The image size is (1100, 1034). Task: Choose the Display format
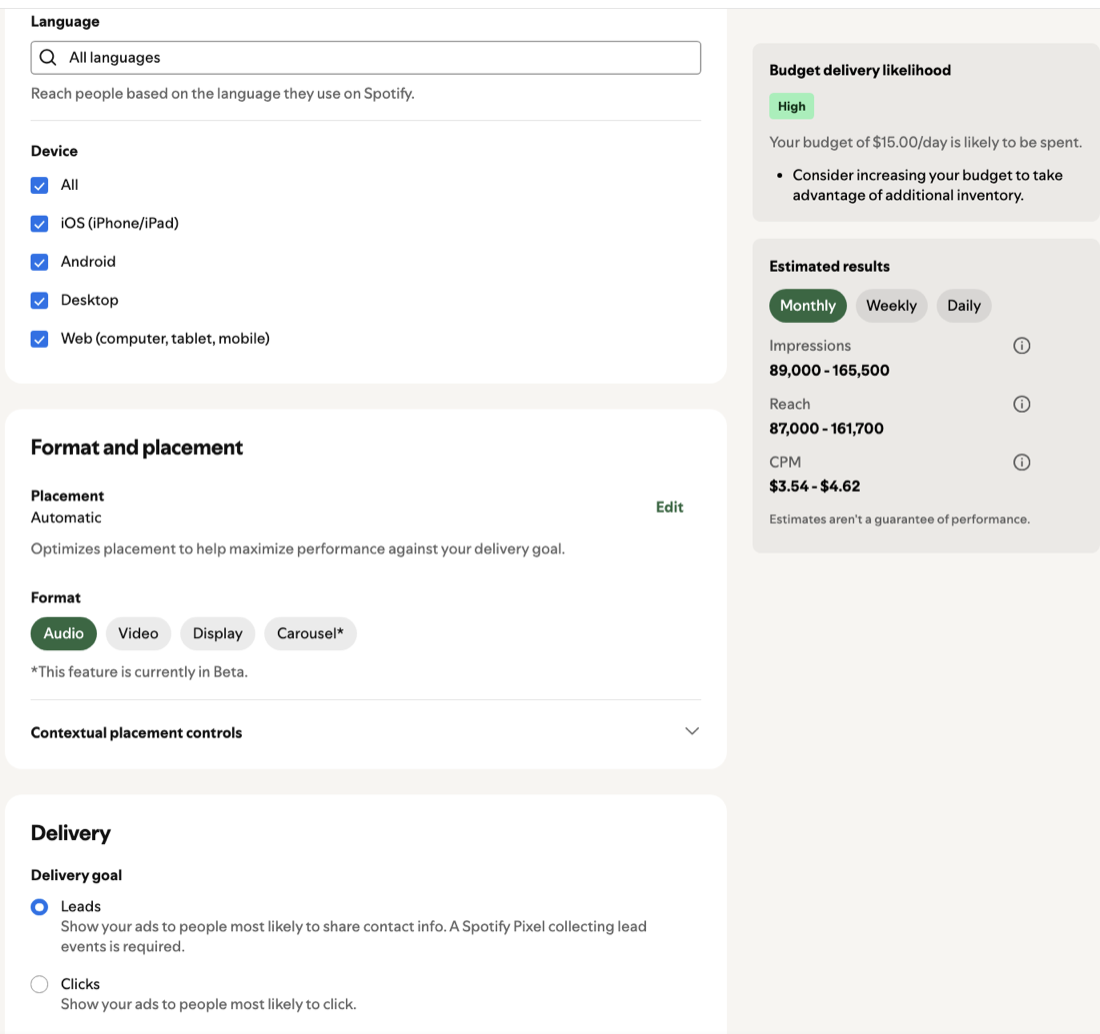pos(217,633)
